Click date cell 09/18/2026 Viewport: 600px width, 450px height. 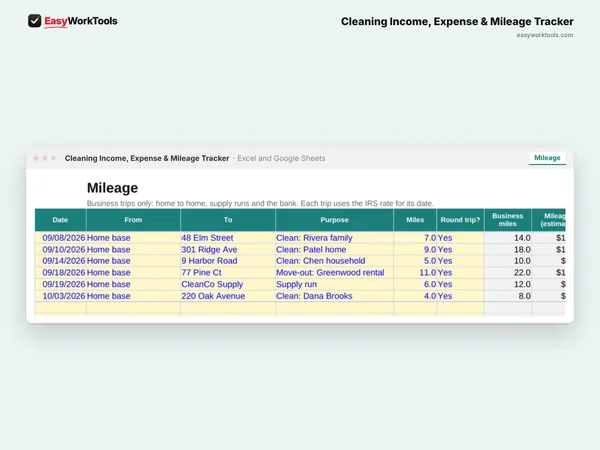tap(60, 272)
